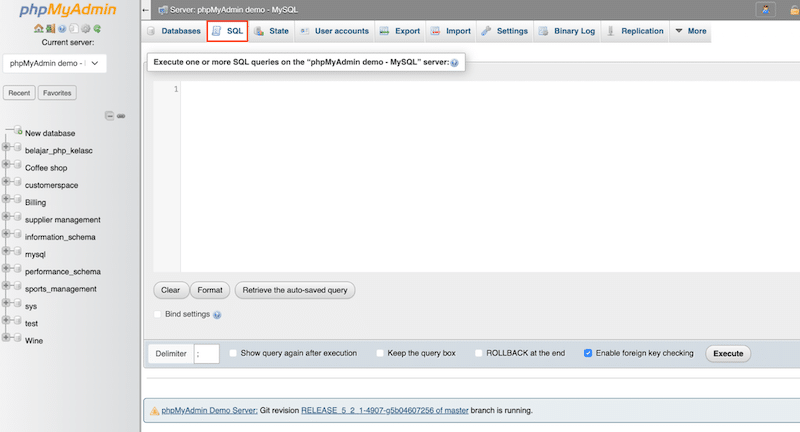Screen dimensions: 800x432
Task: Expand the supplier management database node
Action: [6, 217]
